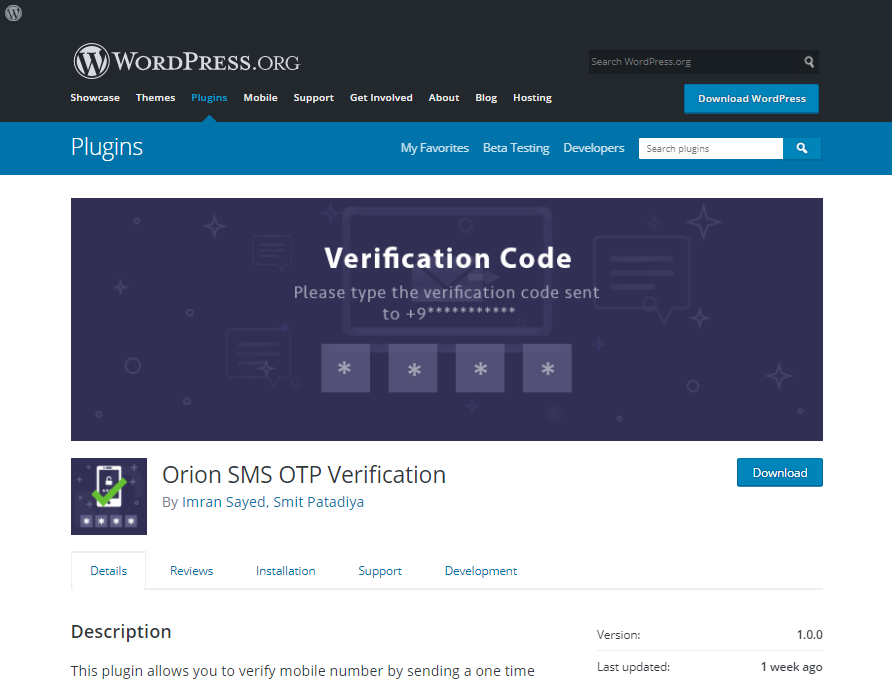892x681 pixels.
Task: Click the blue magnifier icon in plugin search
Action: pos(801,148)
